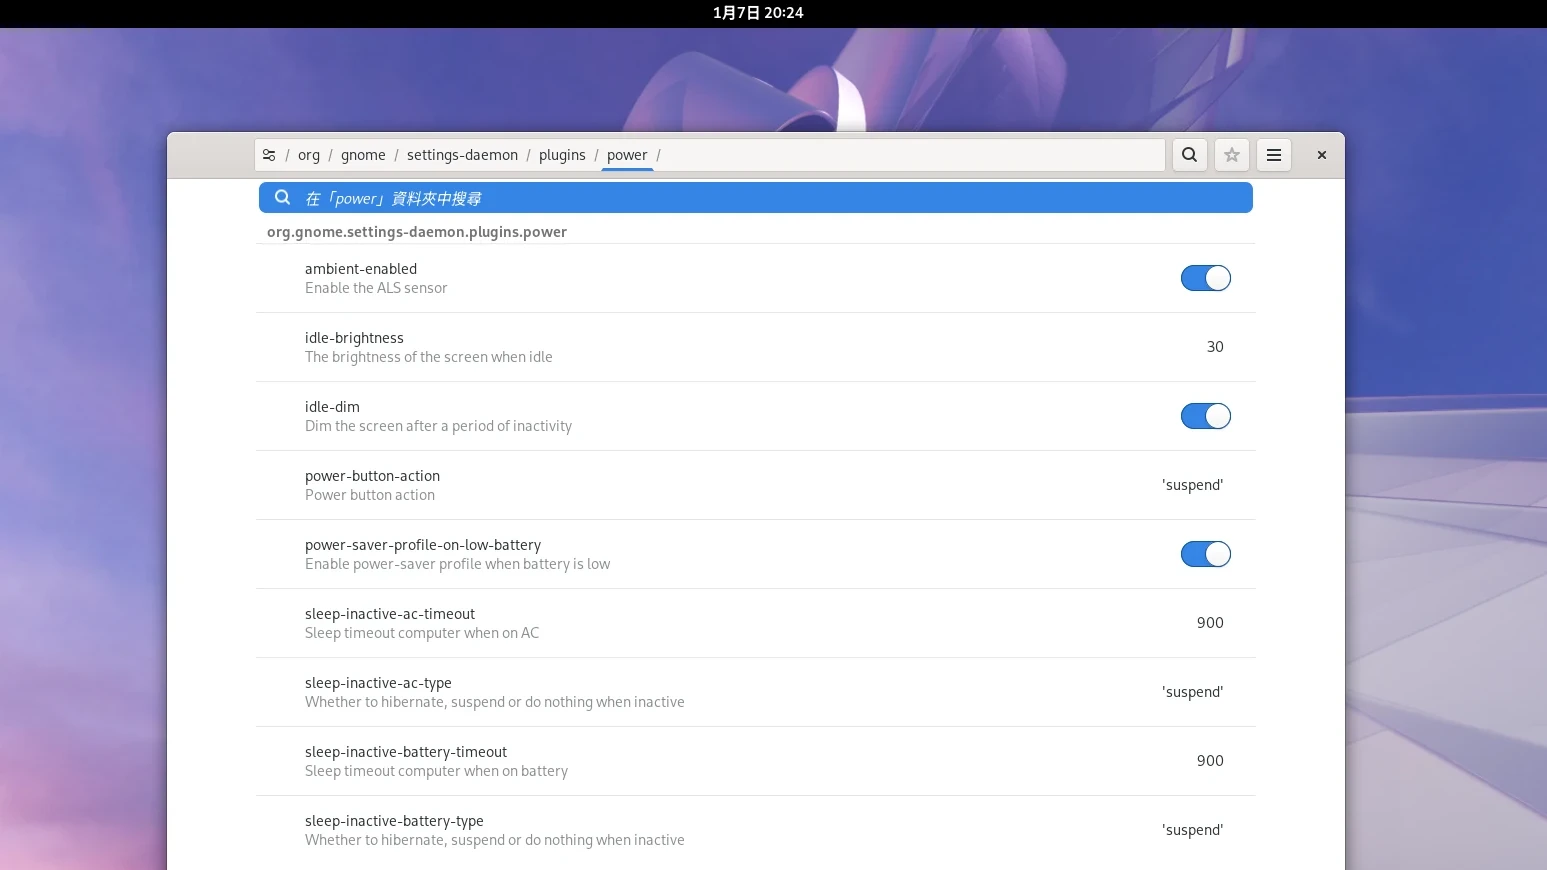Viewport: 1547px width, 870px height.
Task: Click the 'power' path bar item
Action: coord(627,155)
